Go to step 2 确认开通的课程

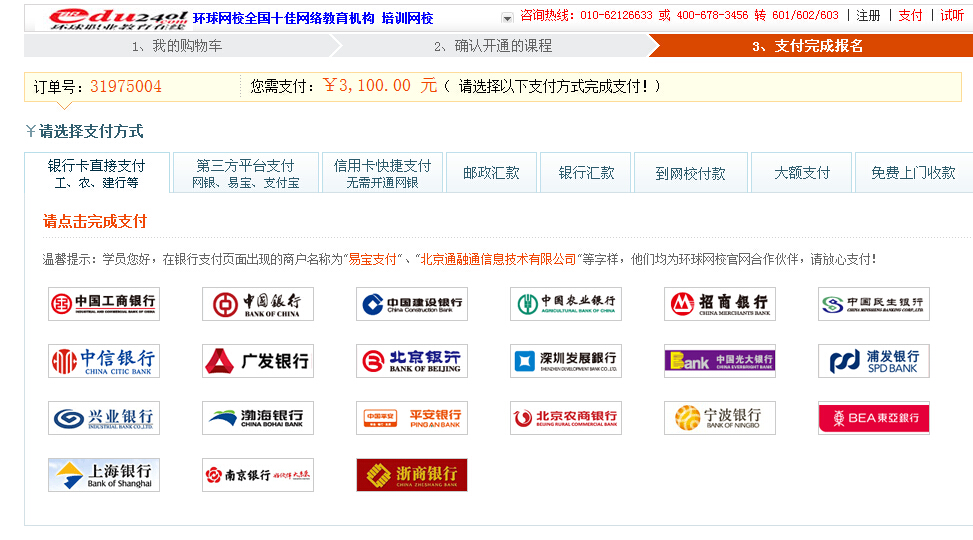coord(493,46)
